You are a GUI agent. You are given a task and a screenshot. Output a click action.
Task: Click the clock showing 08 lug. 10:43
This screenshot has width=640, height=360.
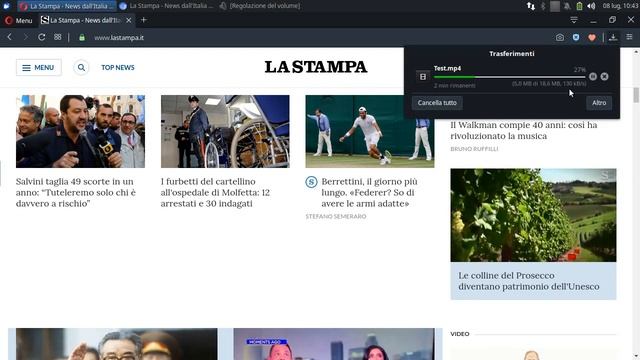point(620,6)
